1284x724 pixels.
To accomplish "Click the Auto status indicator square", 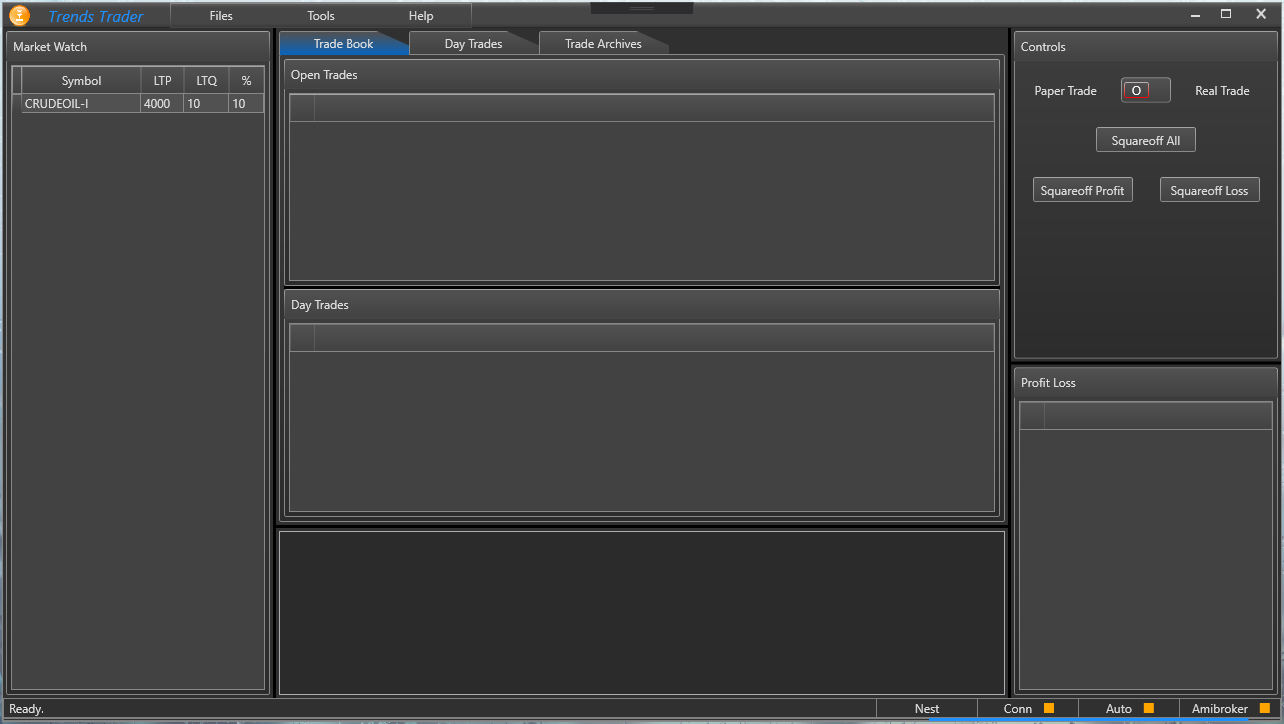I will pos(1149,708).
